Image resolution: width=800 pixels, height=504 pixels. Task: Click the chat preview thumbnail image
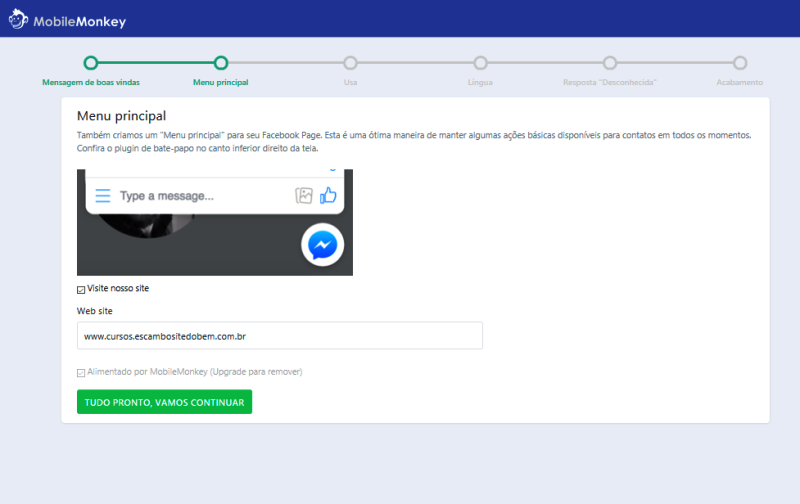(x=215, y=222)
